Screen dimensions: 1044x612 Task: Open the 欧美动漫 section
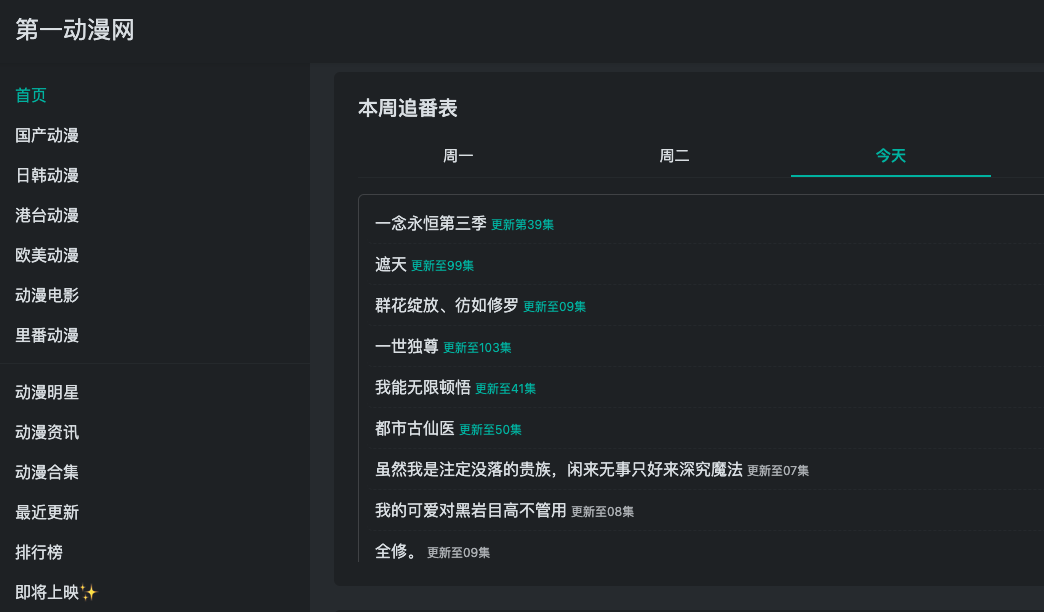pyautogui.click(x=47, y=256)
